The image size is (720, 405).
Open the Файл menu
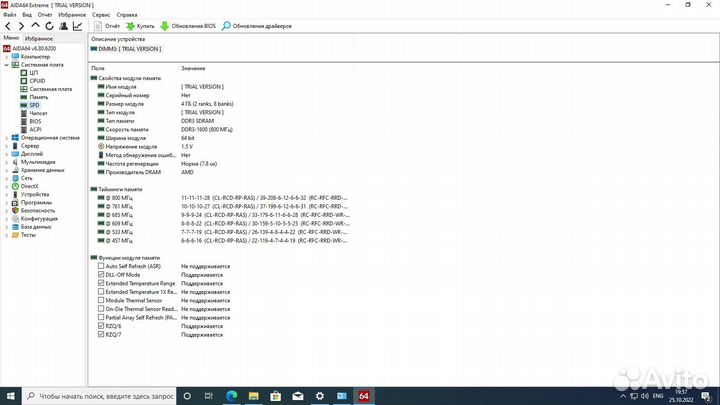9,15
